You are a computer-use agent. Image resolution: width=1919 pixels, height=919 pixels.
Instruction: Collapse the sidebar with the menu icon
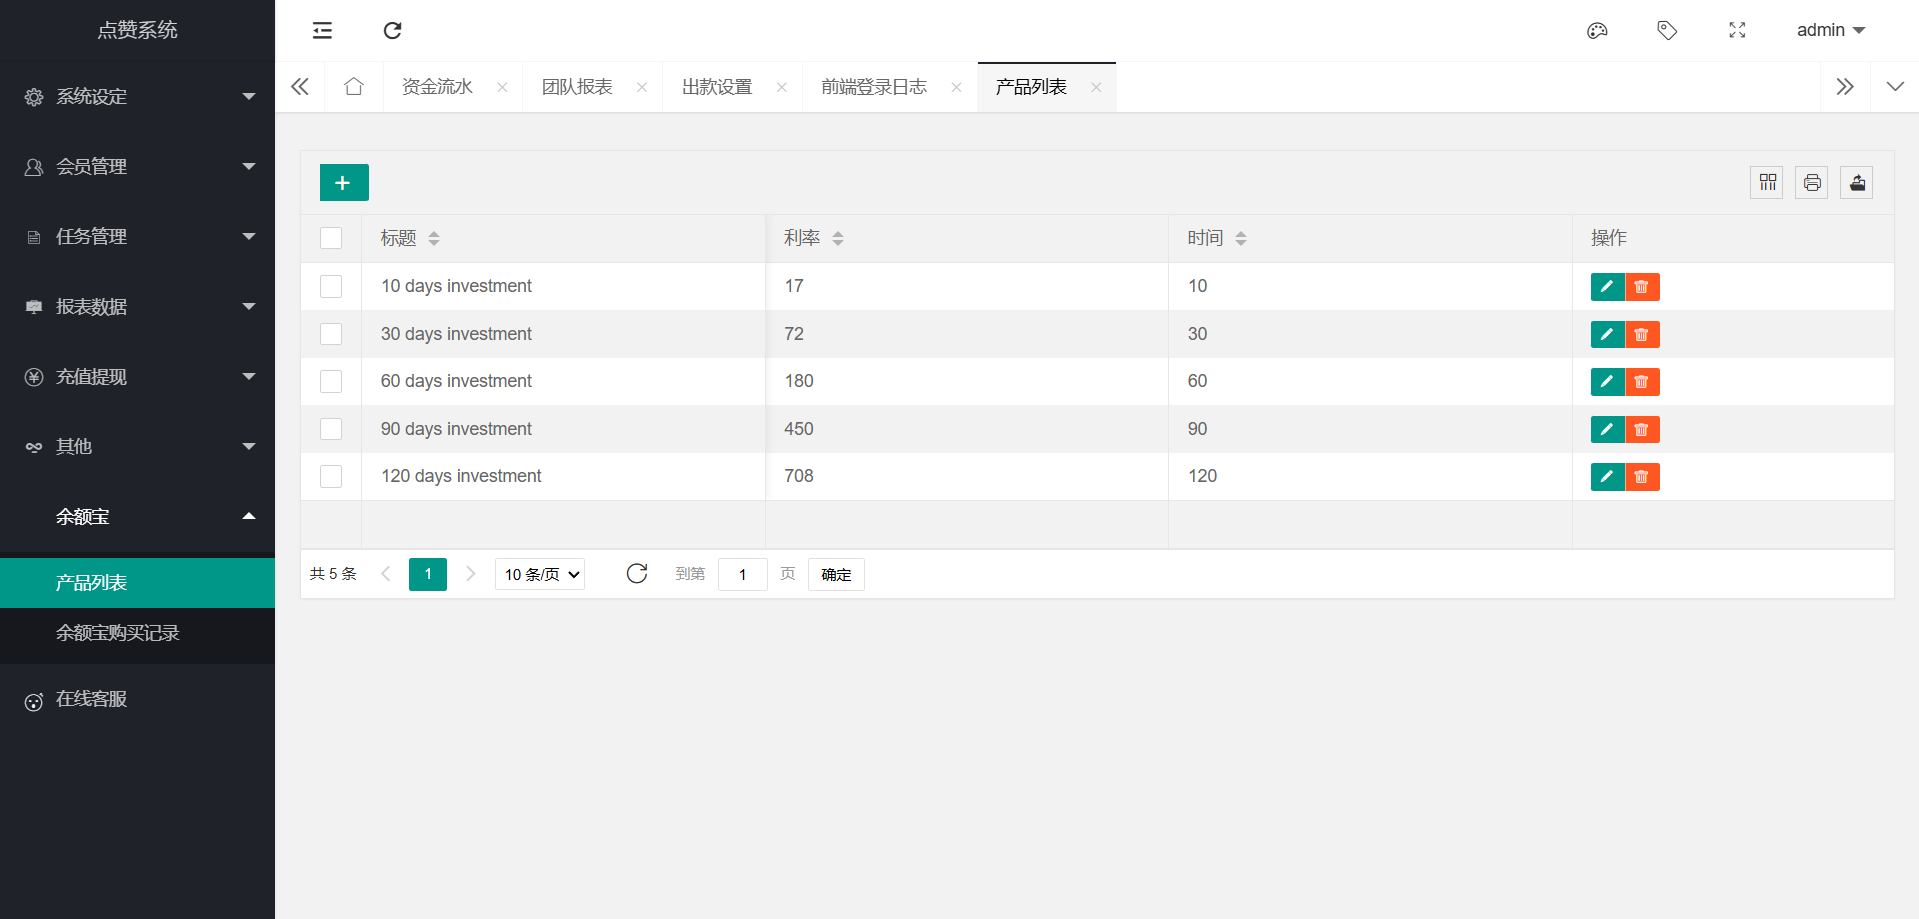point(322,30)
